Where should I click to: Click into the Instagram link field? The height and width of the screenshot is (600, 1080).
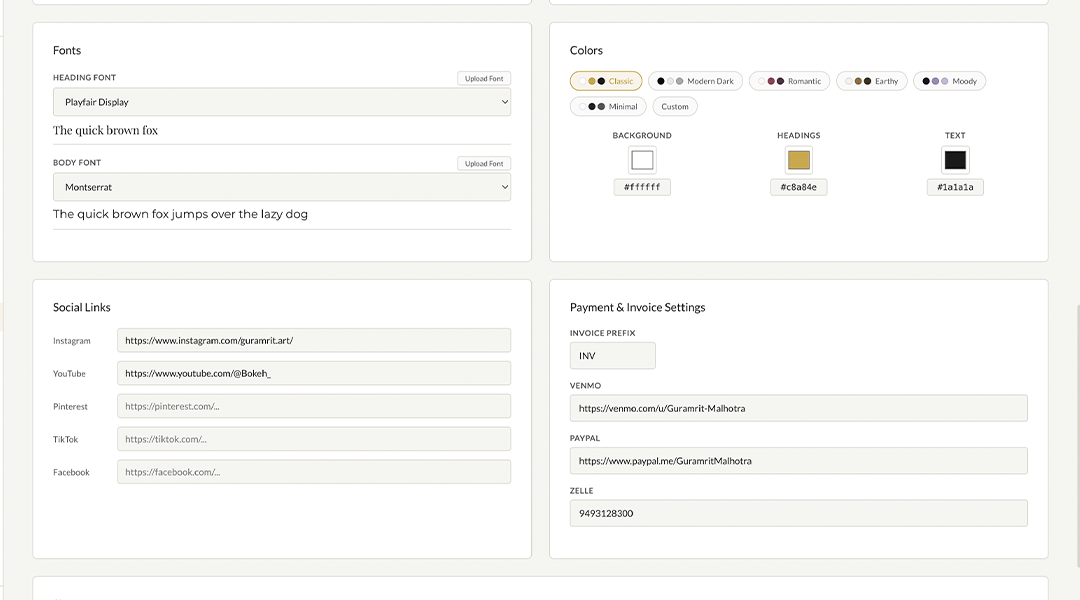coord(314,340)
